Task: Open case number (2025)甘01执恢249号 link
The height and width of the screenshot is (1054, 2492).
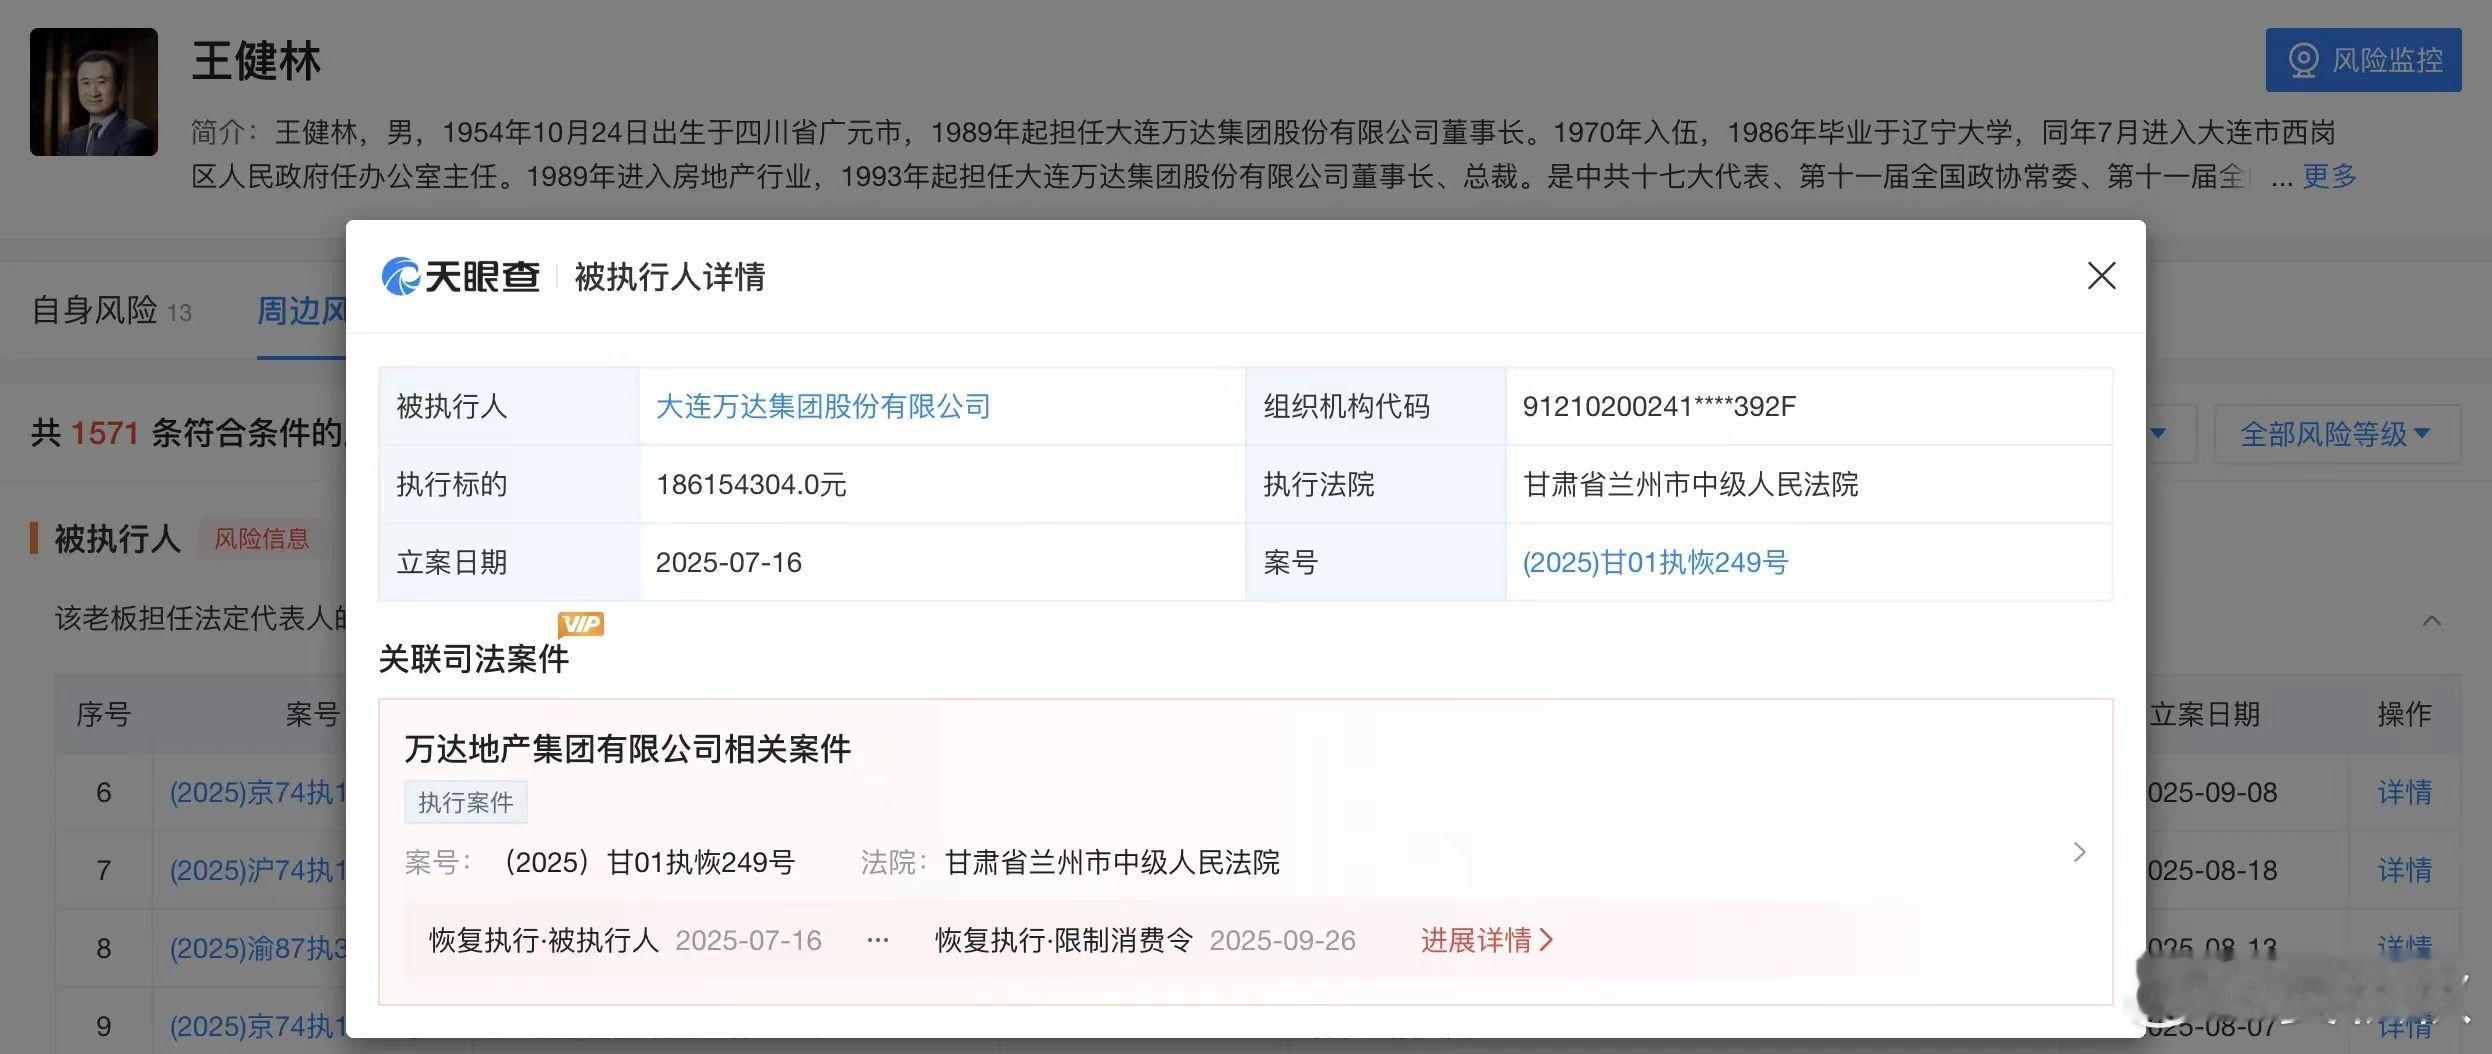Action: [1655, 562]
